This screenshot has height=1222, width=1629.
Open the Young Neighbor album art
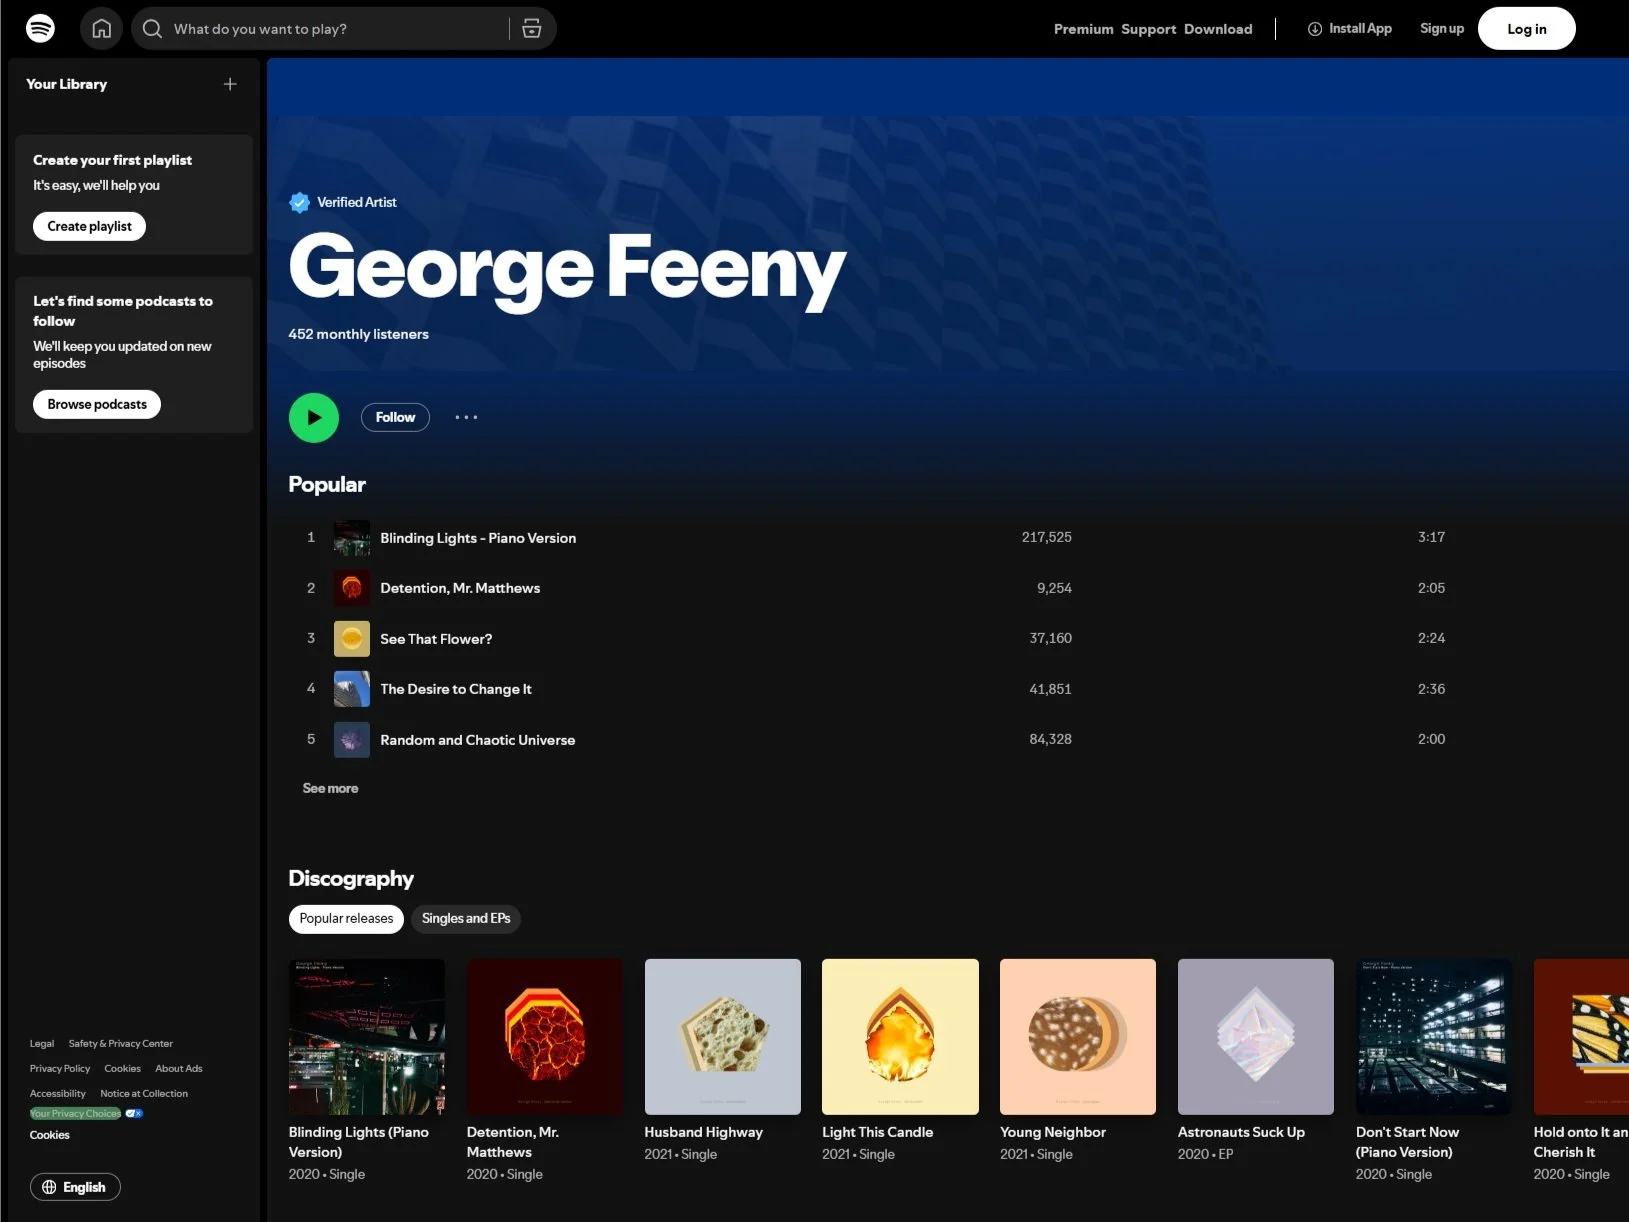(x=1078, y=1037)
